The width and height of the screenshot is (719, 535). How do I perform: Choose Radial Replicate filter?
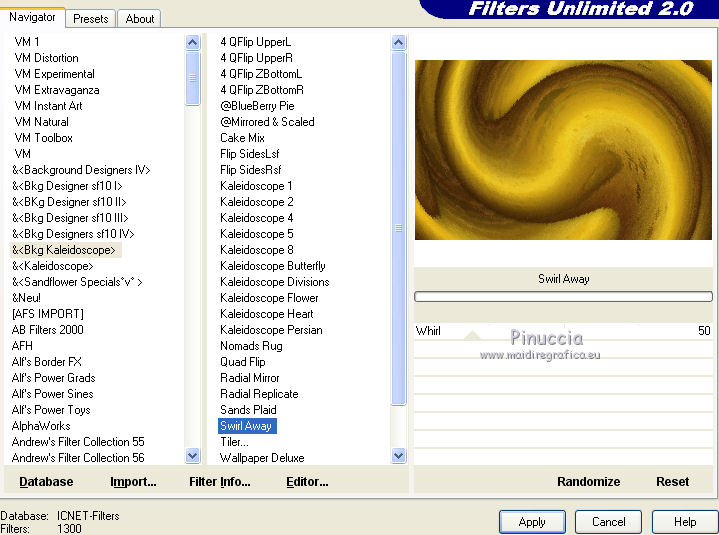pos(259,394)
